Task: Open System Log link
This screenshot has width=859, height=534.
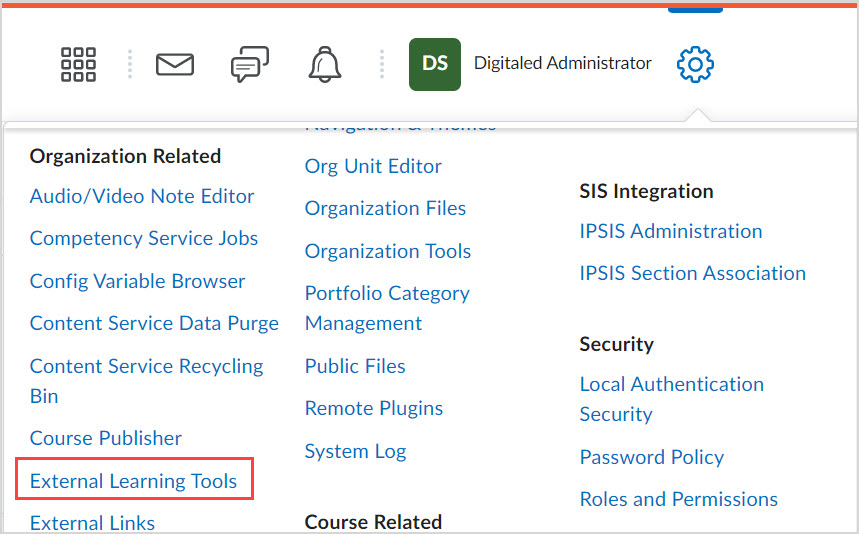Action: pyautogui.click(x=356, y=451)
